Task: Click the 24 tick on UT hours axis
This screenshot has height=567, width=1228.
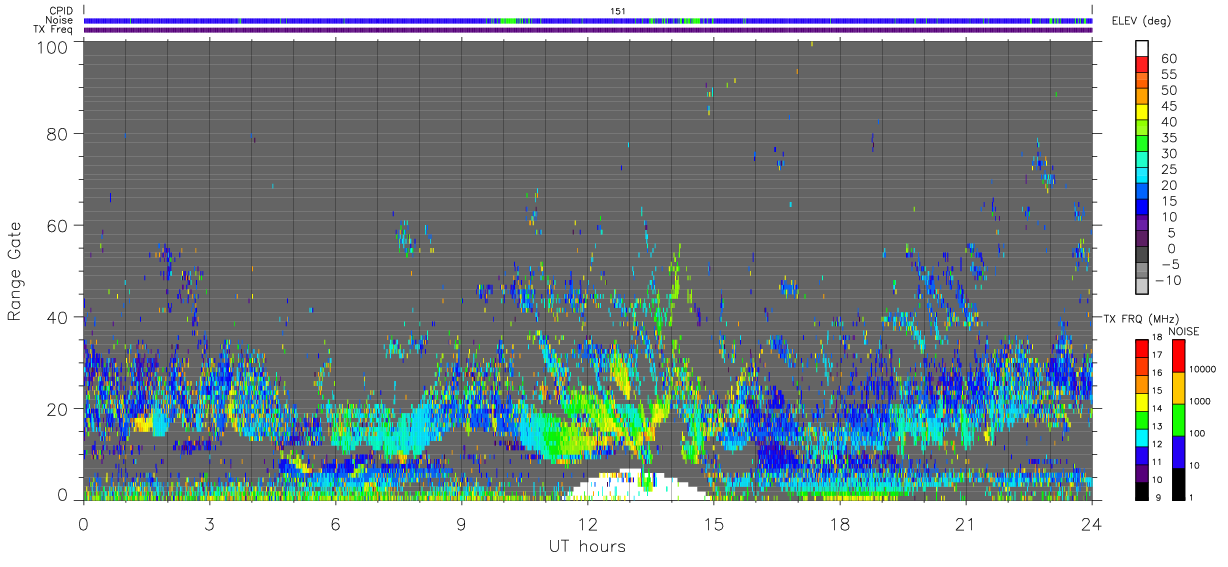Action: 1091,523
